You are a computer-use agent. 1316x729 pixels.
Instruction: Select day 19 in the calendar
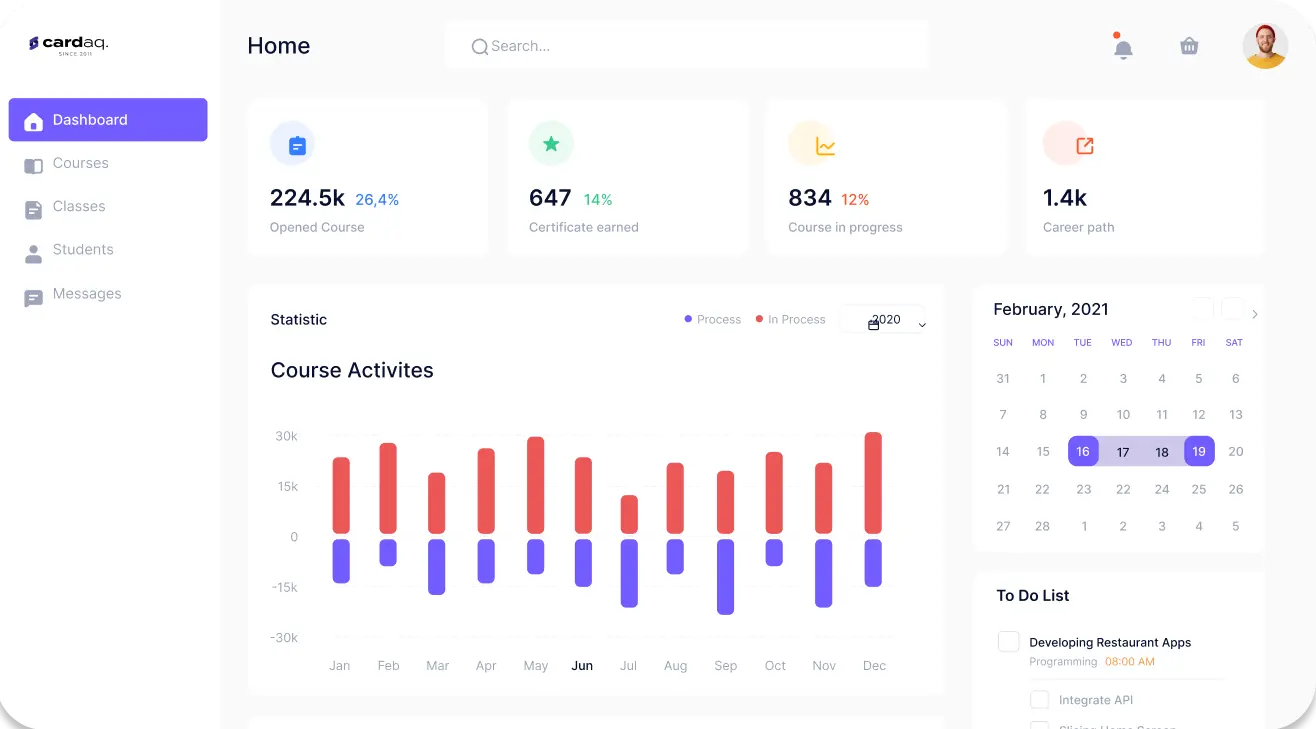point(1199,452)
